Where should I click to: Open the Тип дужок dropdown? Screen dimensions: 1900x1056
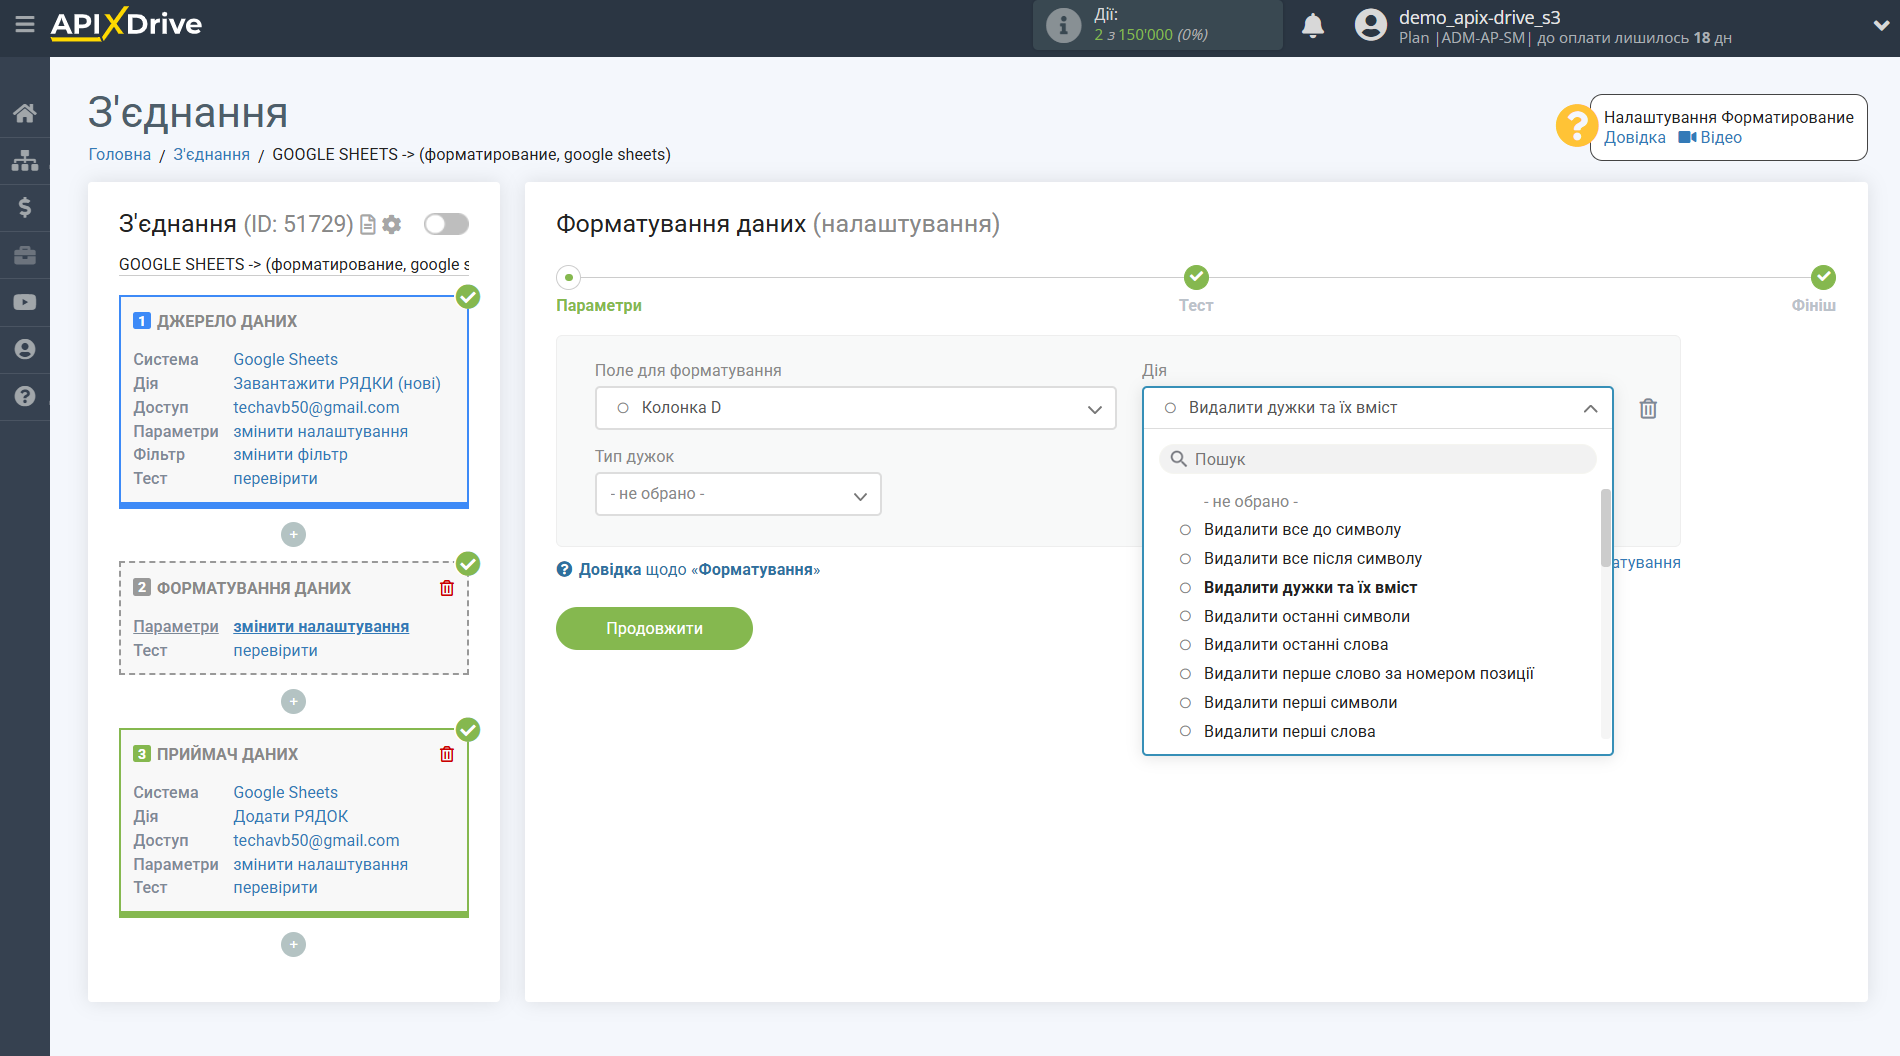pyautogui.click(x=738, y=494)
